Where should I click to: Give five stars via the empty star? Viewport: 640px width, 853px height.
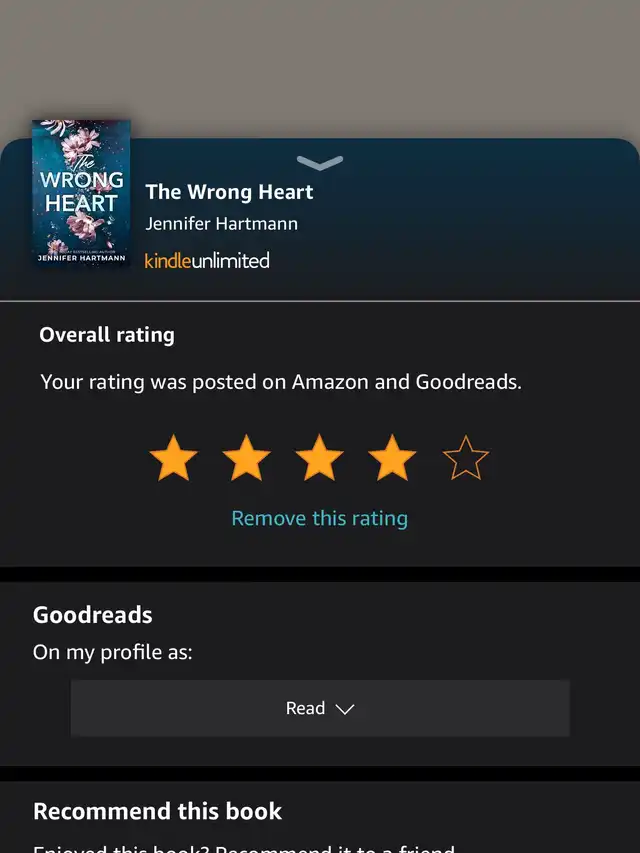(x=465, y=458)
